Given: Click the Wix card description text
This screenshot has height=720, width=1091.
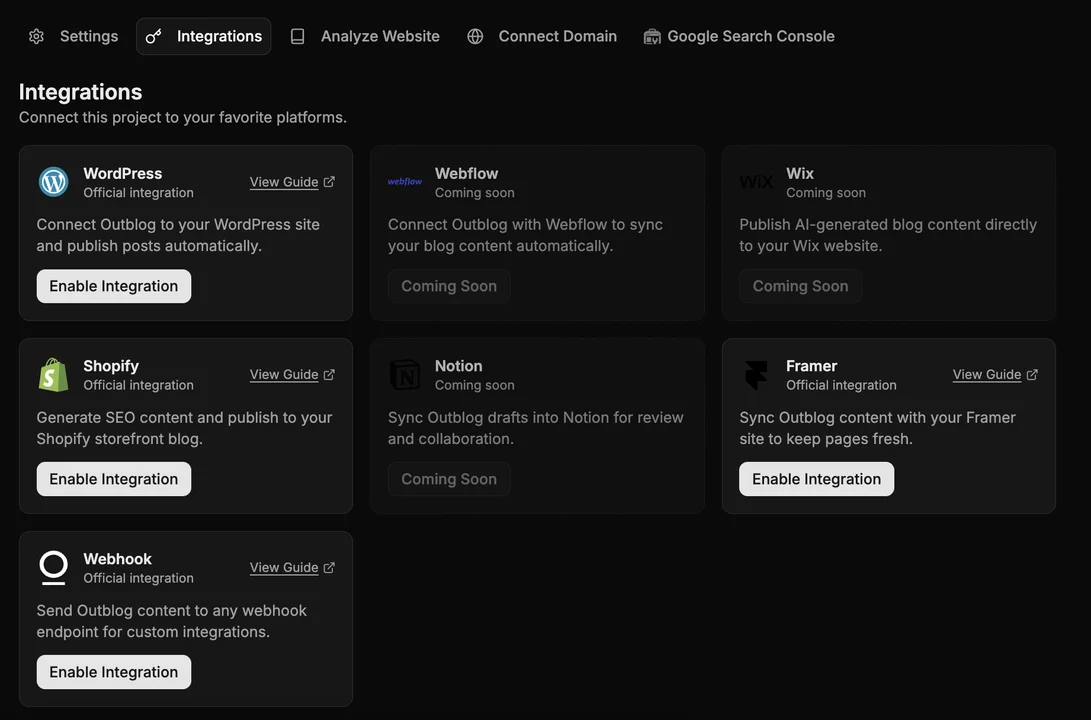Looking at the screenshot, I should click(888, 235).
